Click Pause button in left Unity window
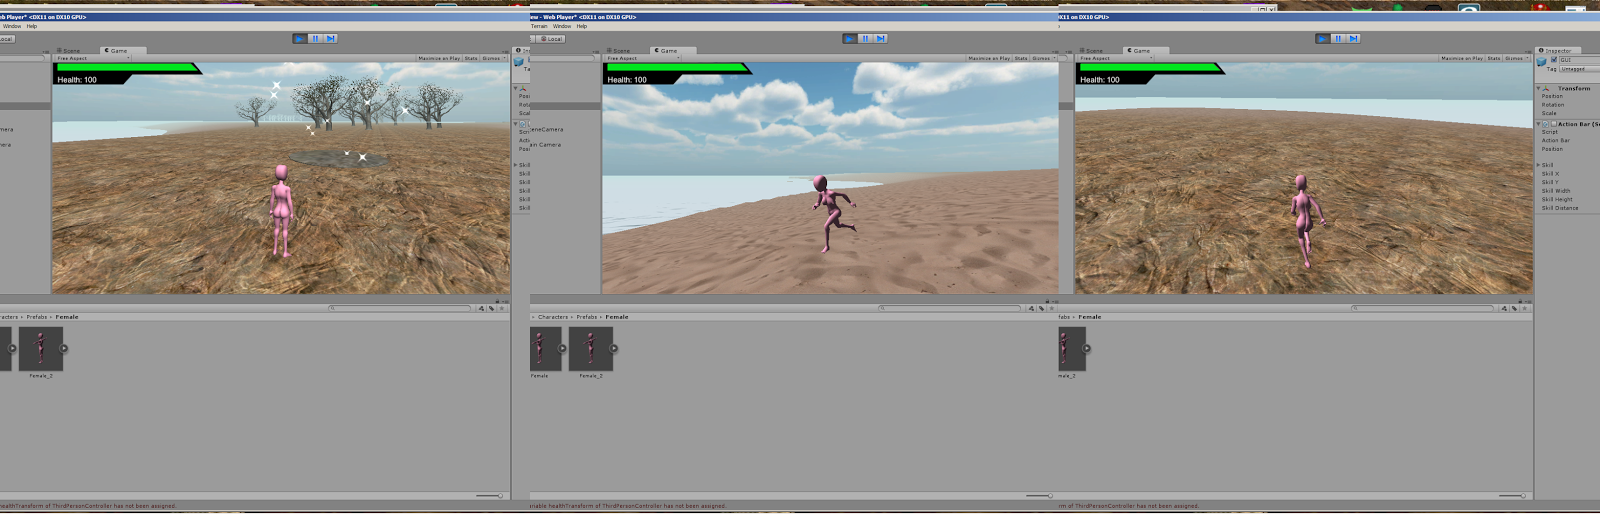Screen dimensions: 1600x514 click(x=315, y=39)
